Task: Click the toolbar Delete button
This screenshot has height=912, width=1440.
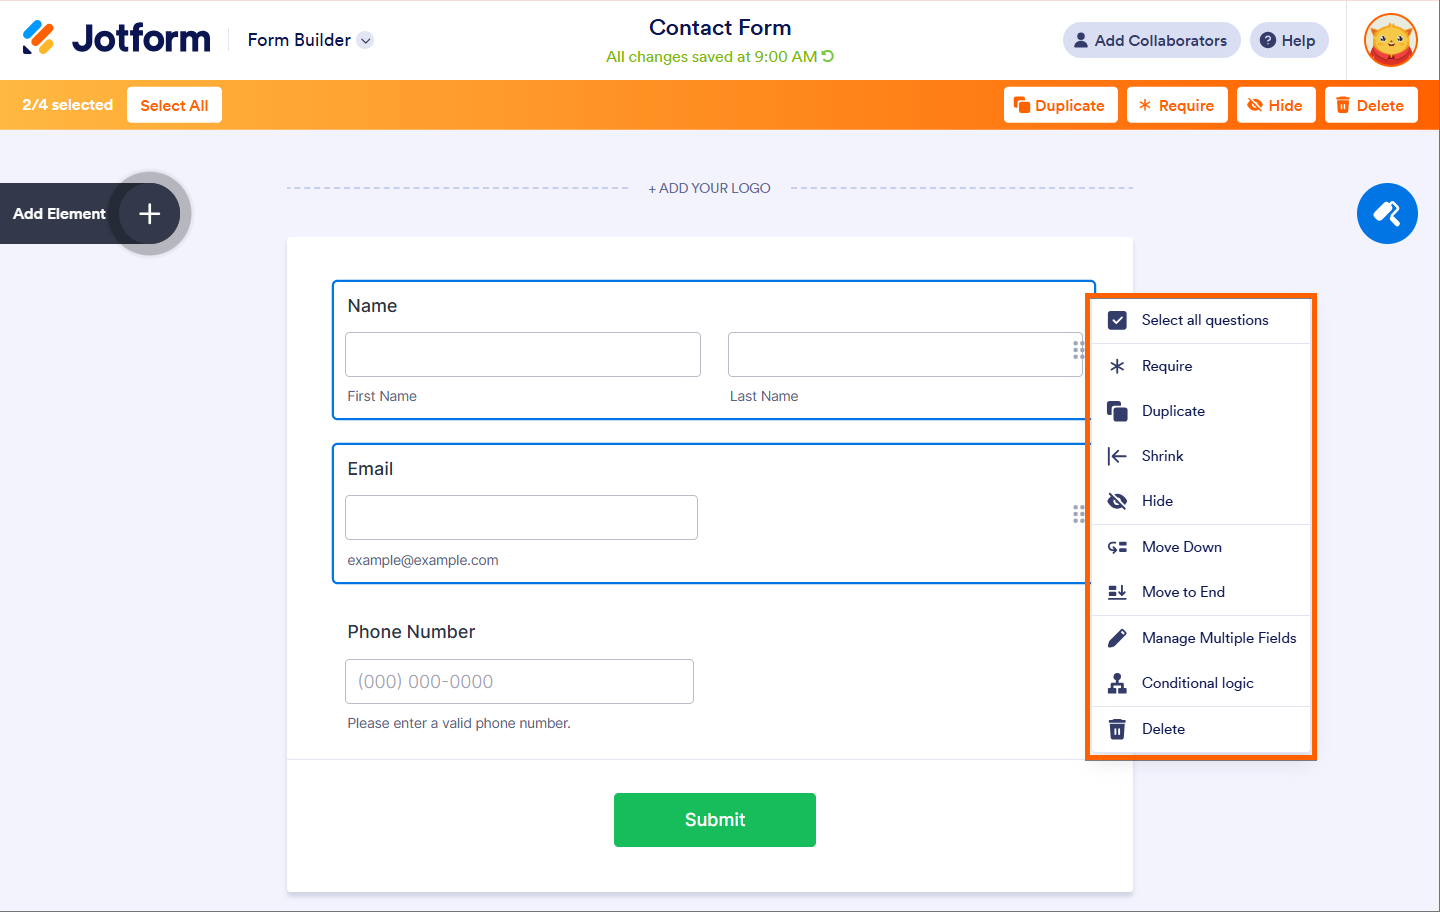Action: pos(1370,105)
